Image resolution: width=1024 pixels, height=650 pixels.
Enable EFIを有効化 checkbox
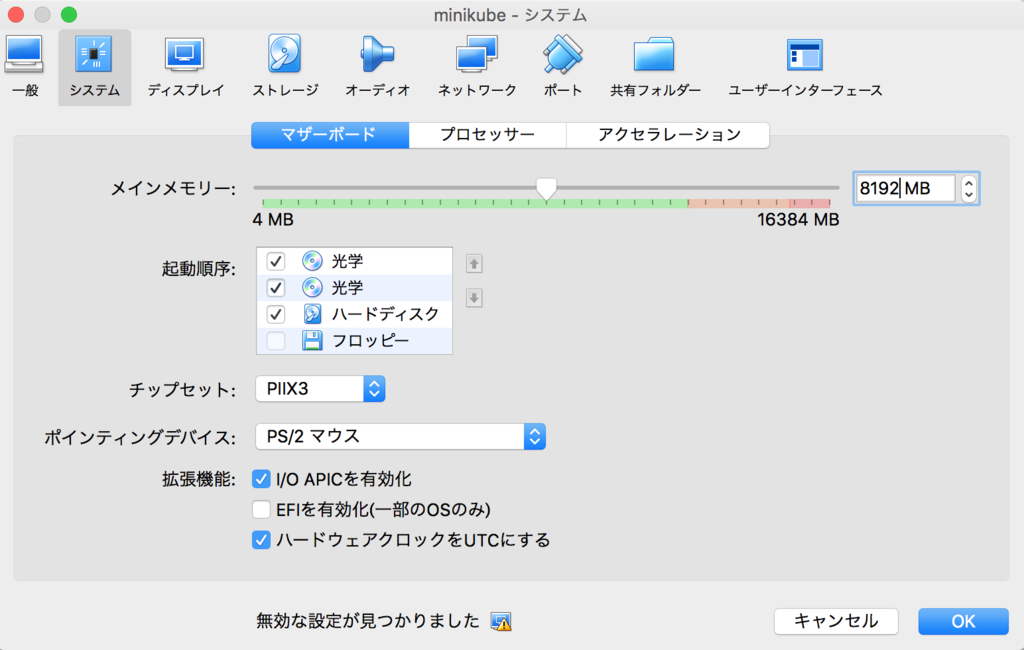(x=261, y=510)
